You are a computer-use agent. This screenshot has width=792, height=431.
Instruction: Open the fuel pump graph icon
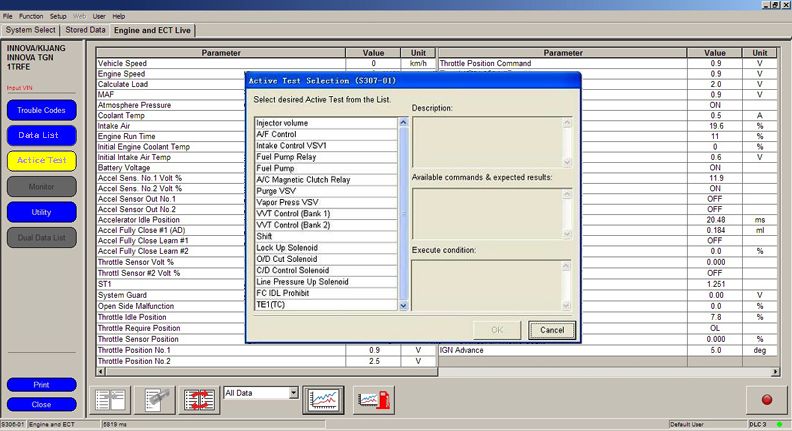pyautogui.click(x=374, y=400)
